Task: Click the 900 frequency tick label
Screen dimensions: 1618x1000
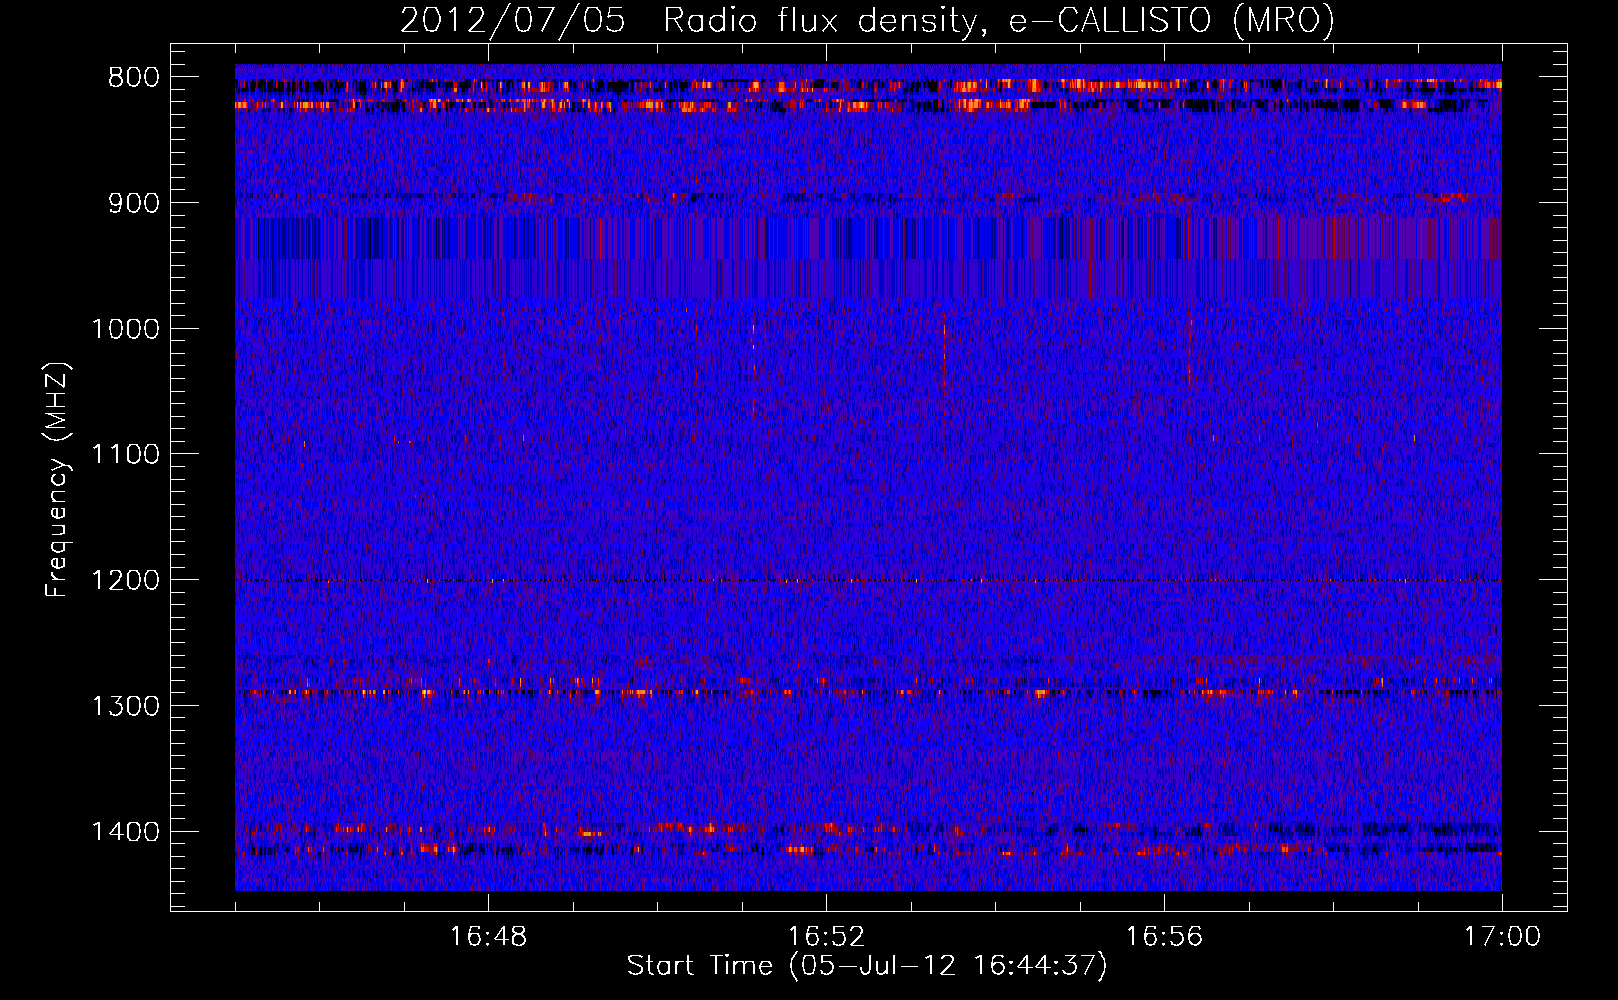Action: pyautogui.click(x=134, y=203)
